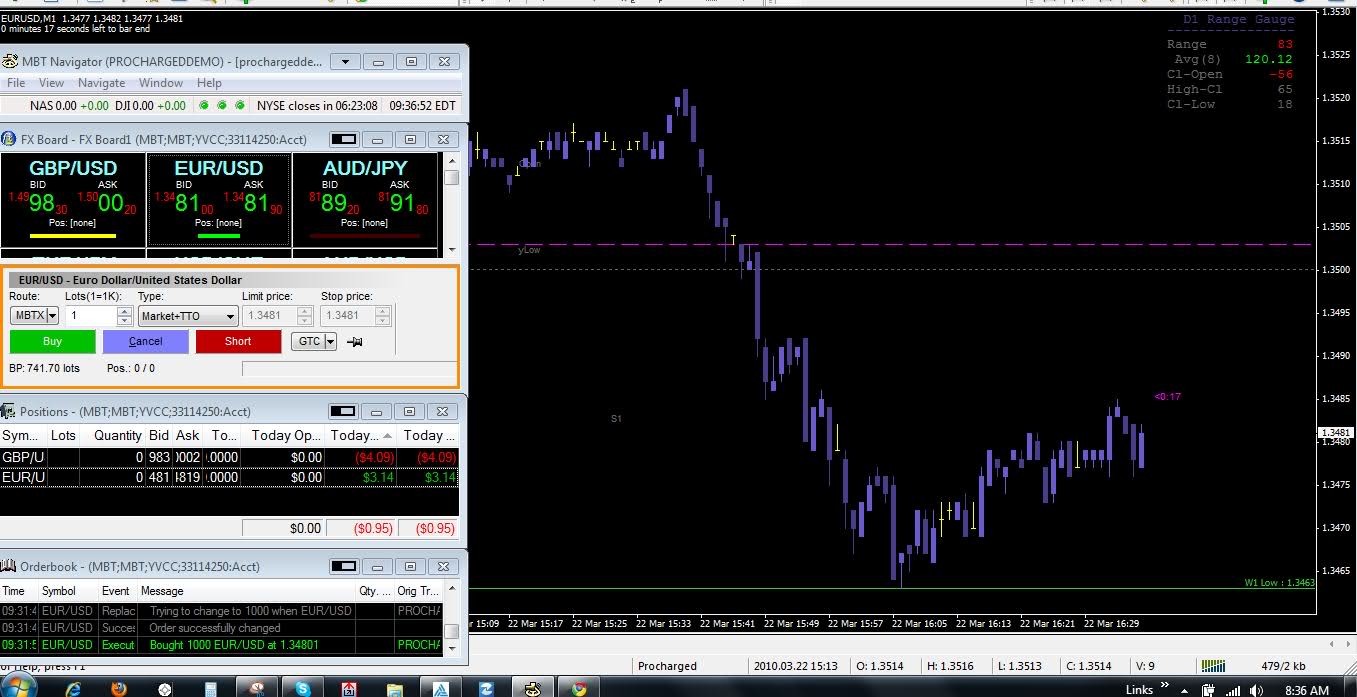The width and height of the screenshot is (1357, 697).
Task: Decrease Lots with the down spinner arrow
Action: (125, 320)
